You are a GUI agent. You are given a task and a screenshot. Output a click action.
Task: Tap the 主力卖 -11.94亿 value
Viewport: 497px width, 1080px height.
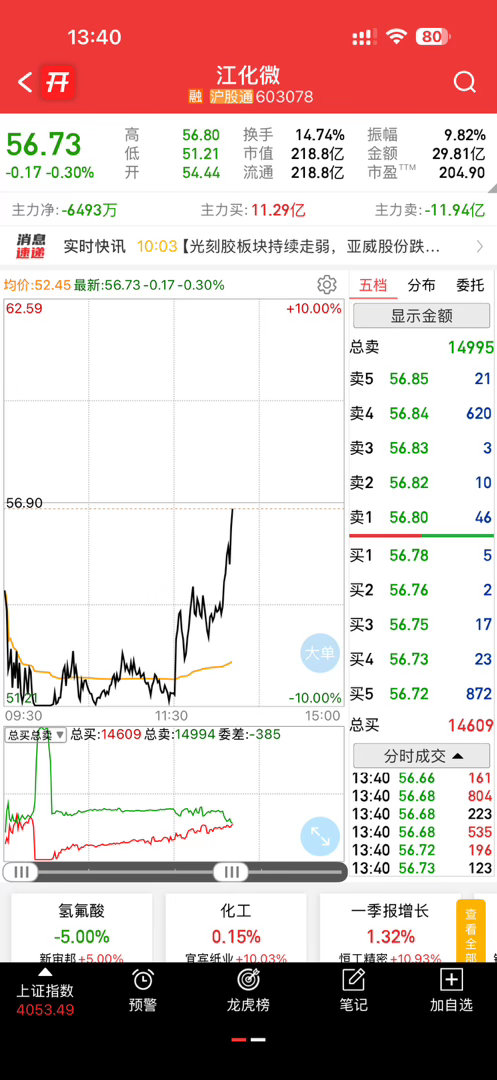pos(454,210)
